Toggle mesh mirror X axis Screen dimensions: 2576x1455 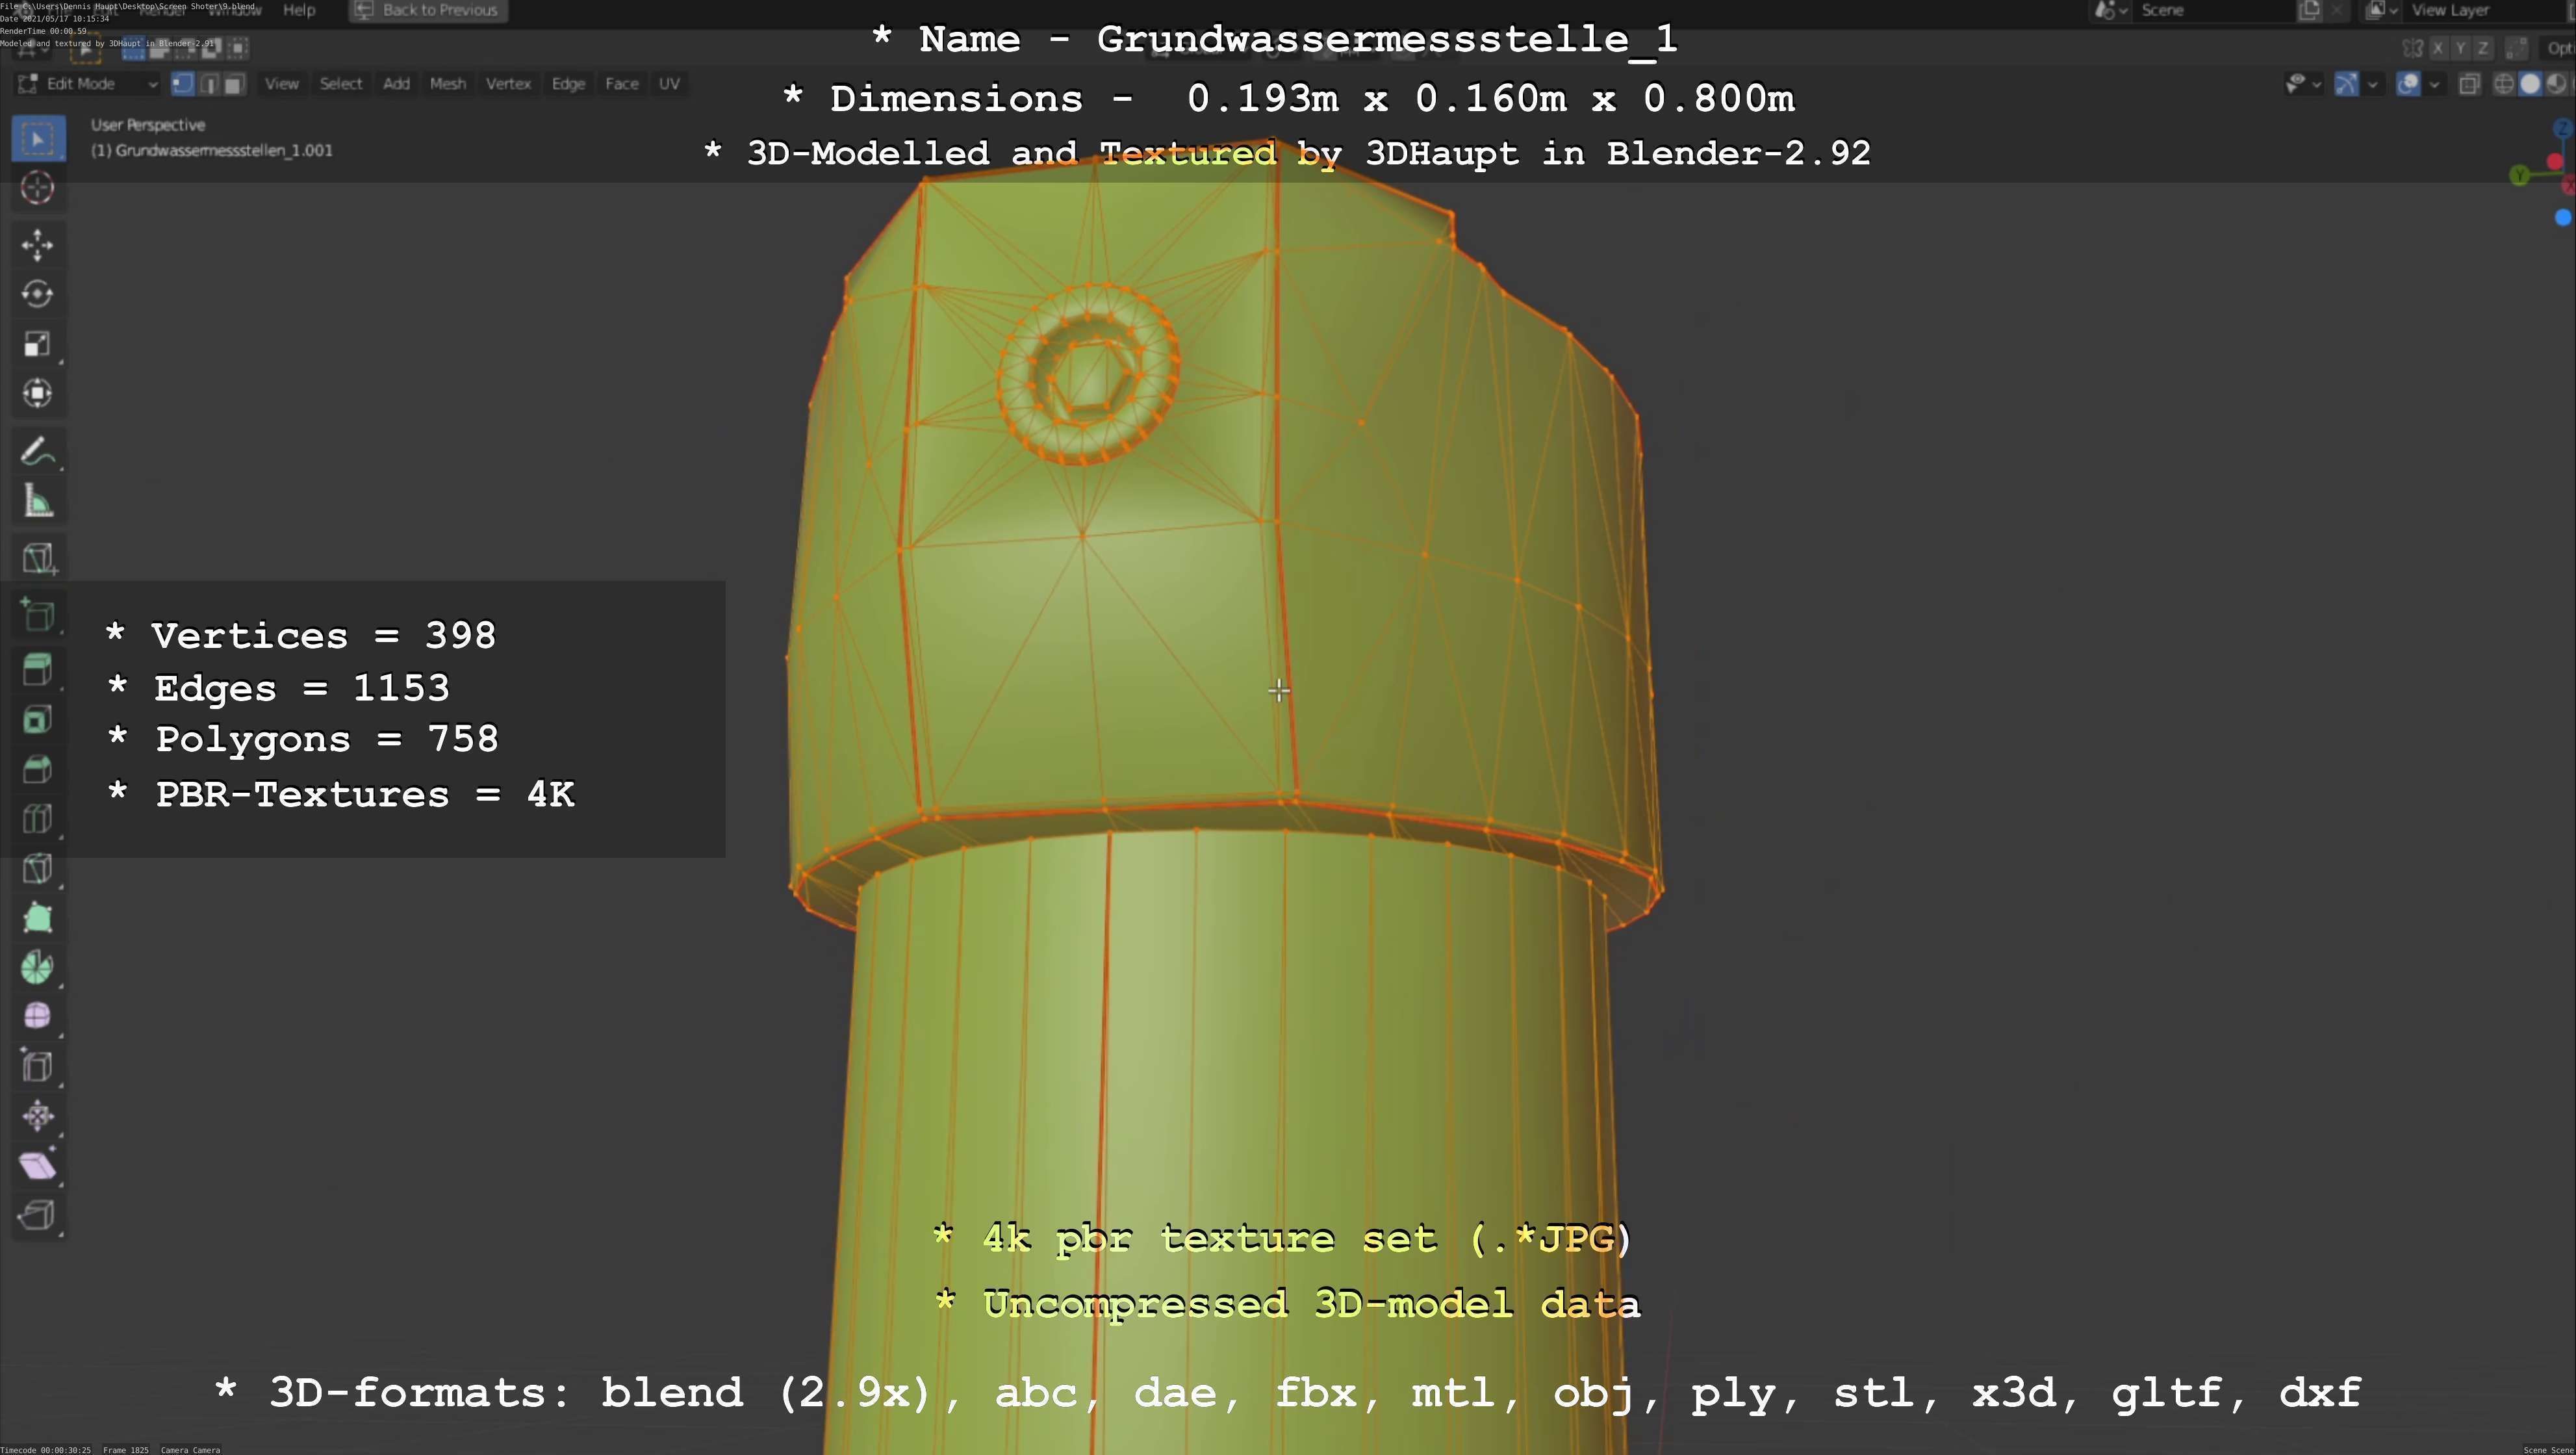pos(2438,48)
